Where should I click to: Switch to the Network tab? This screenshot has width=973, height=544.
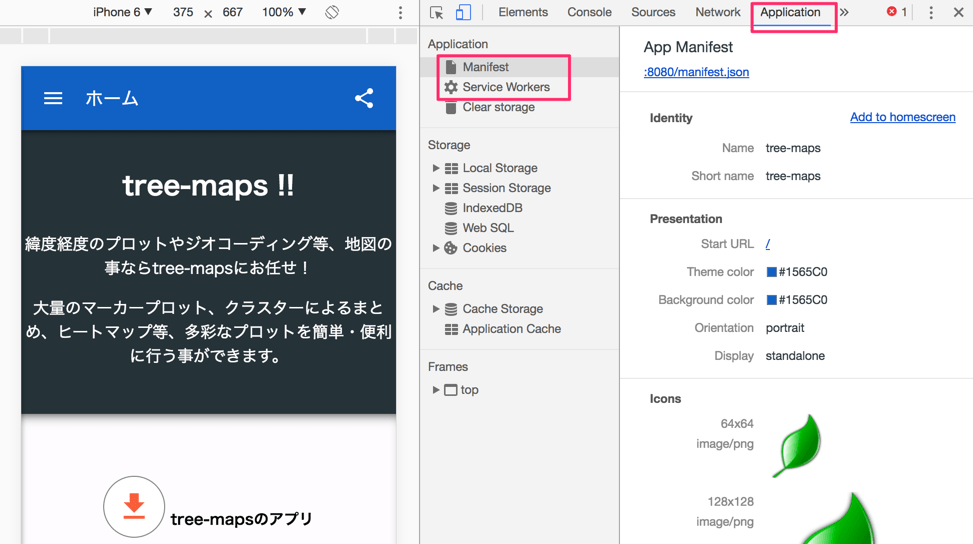718,12
